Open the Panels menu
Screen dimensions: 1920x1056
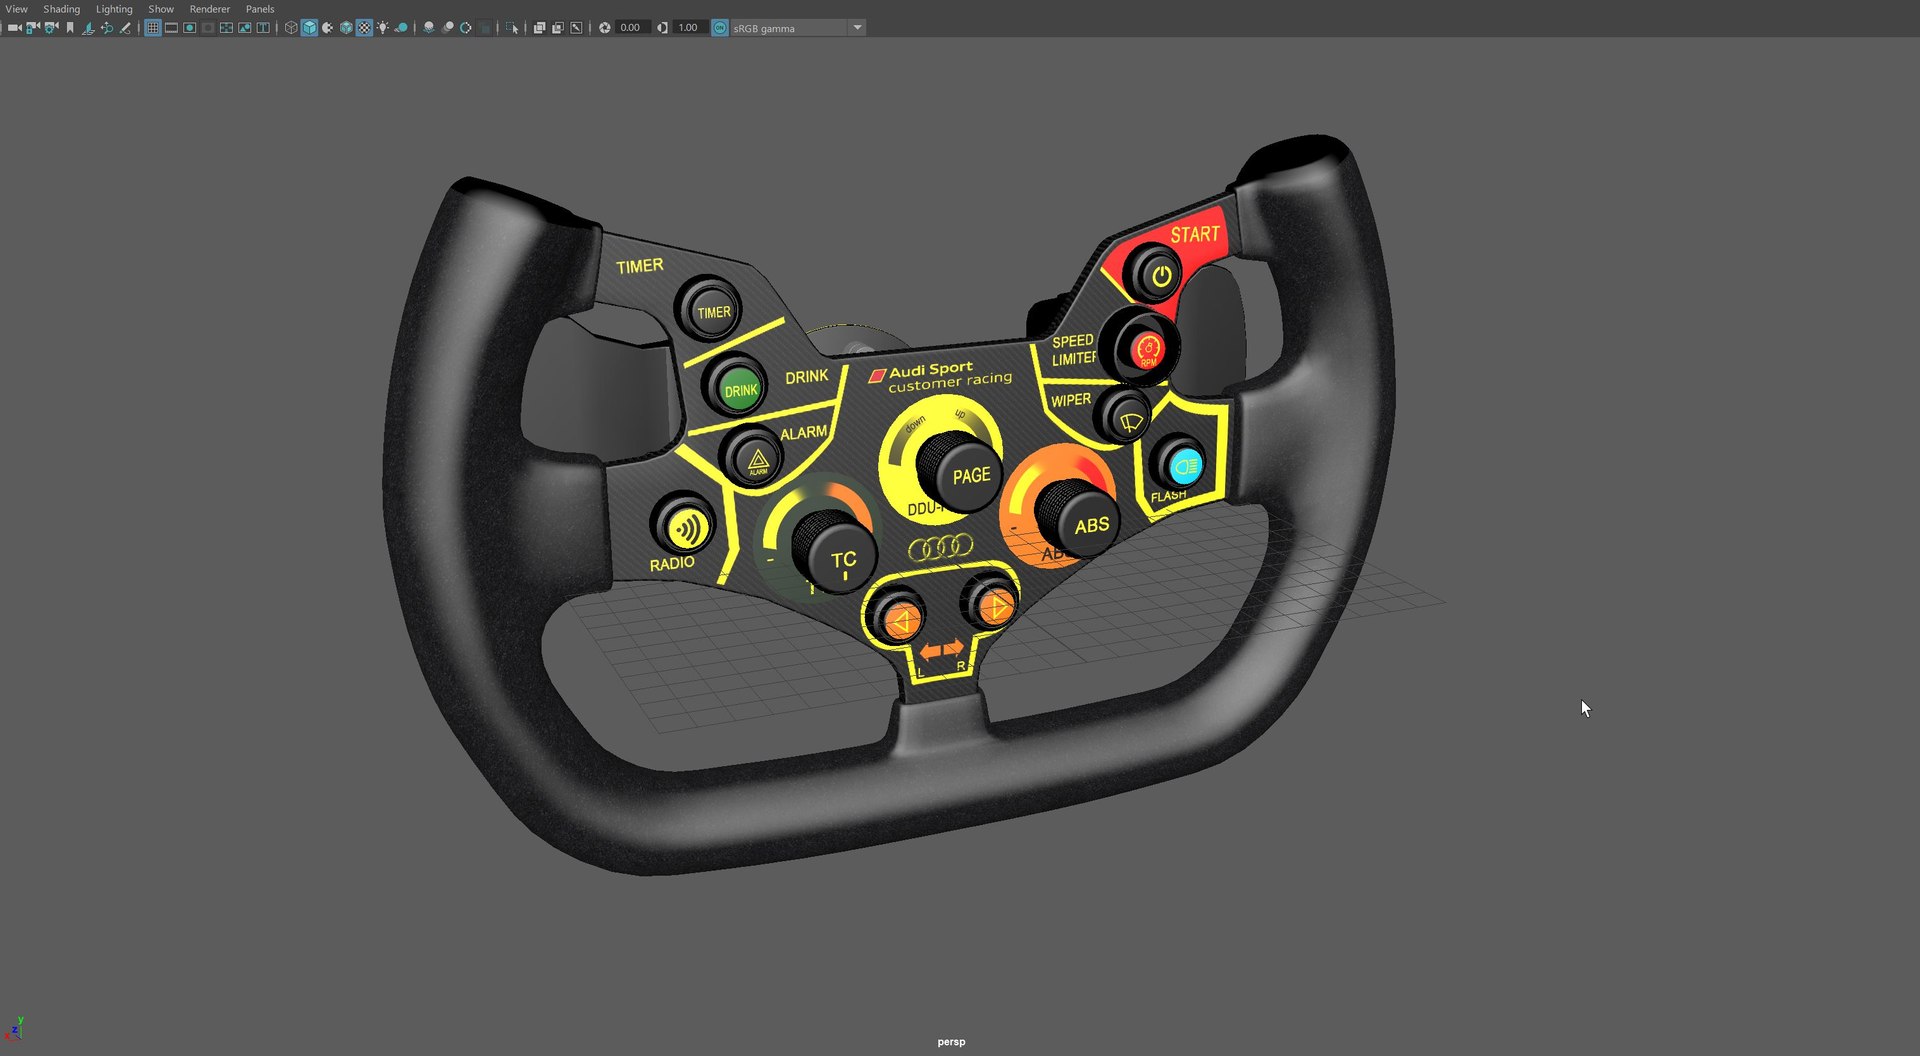[x=260, y=9]
